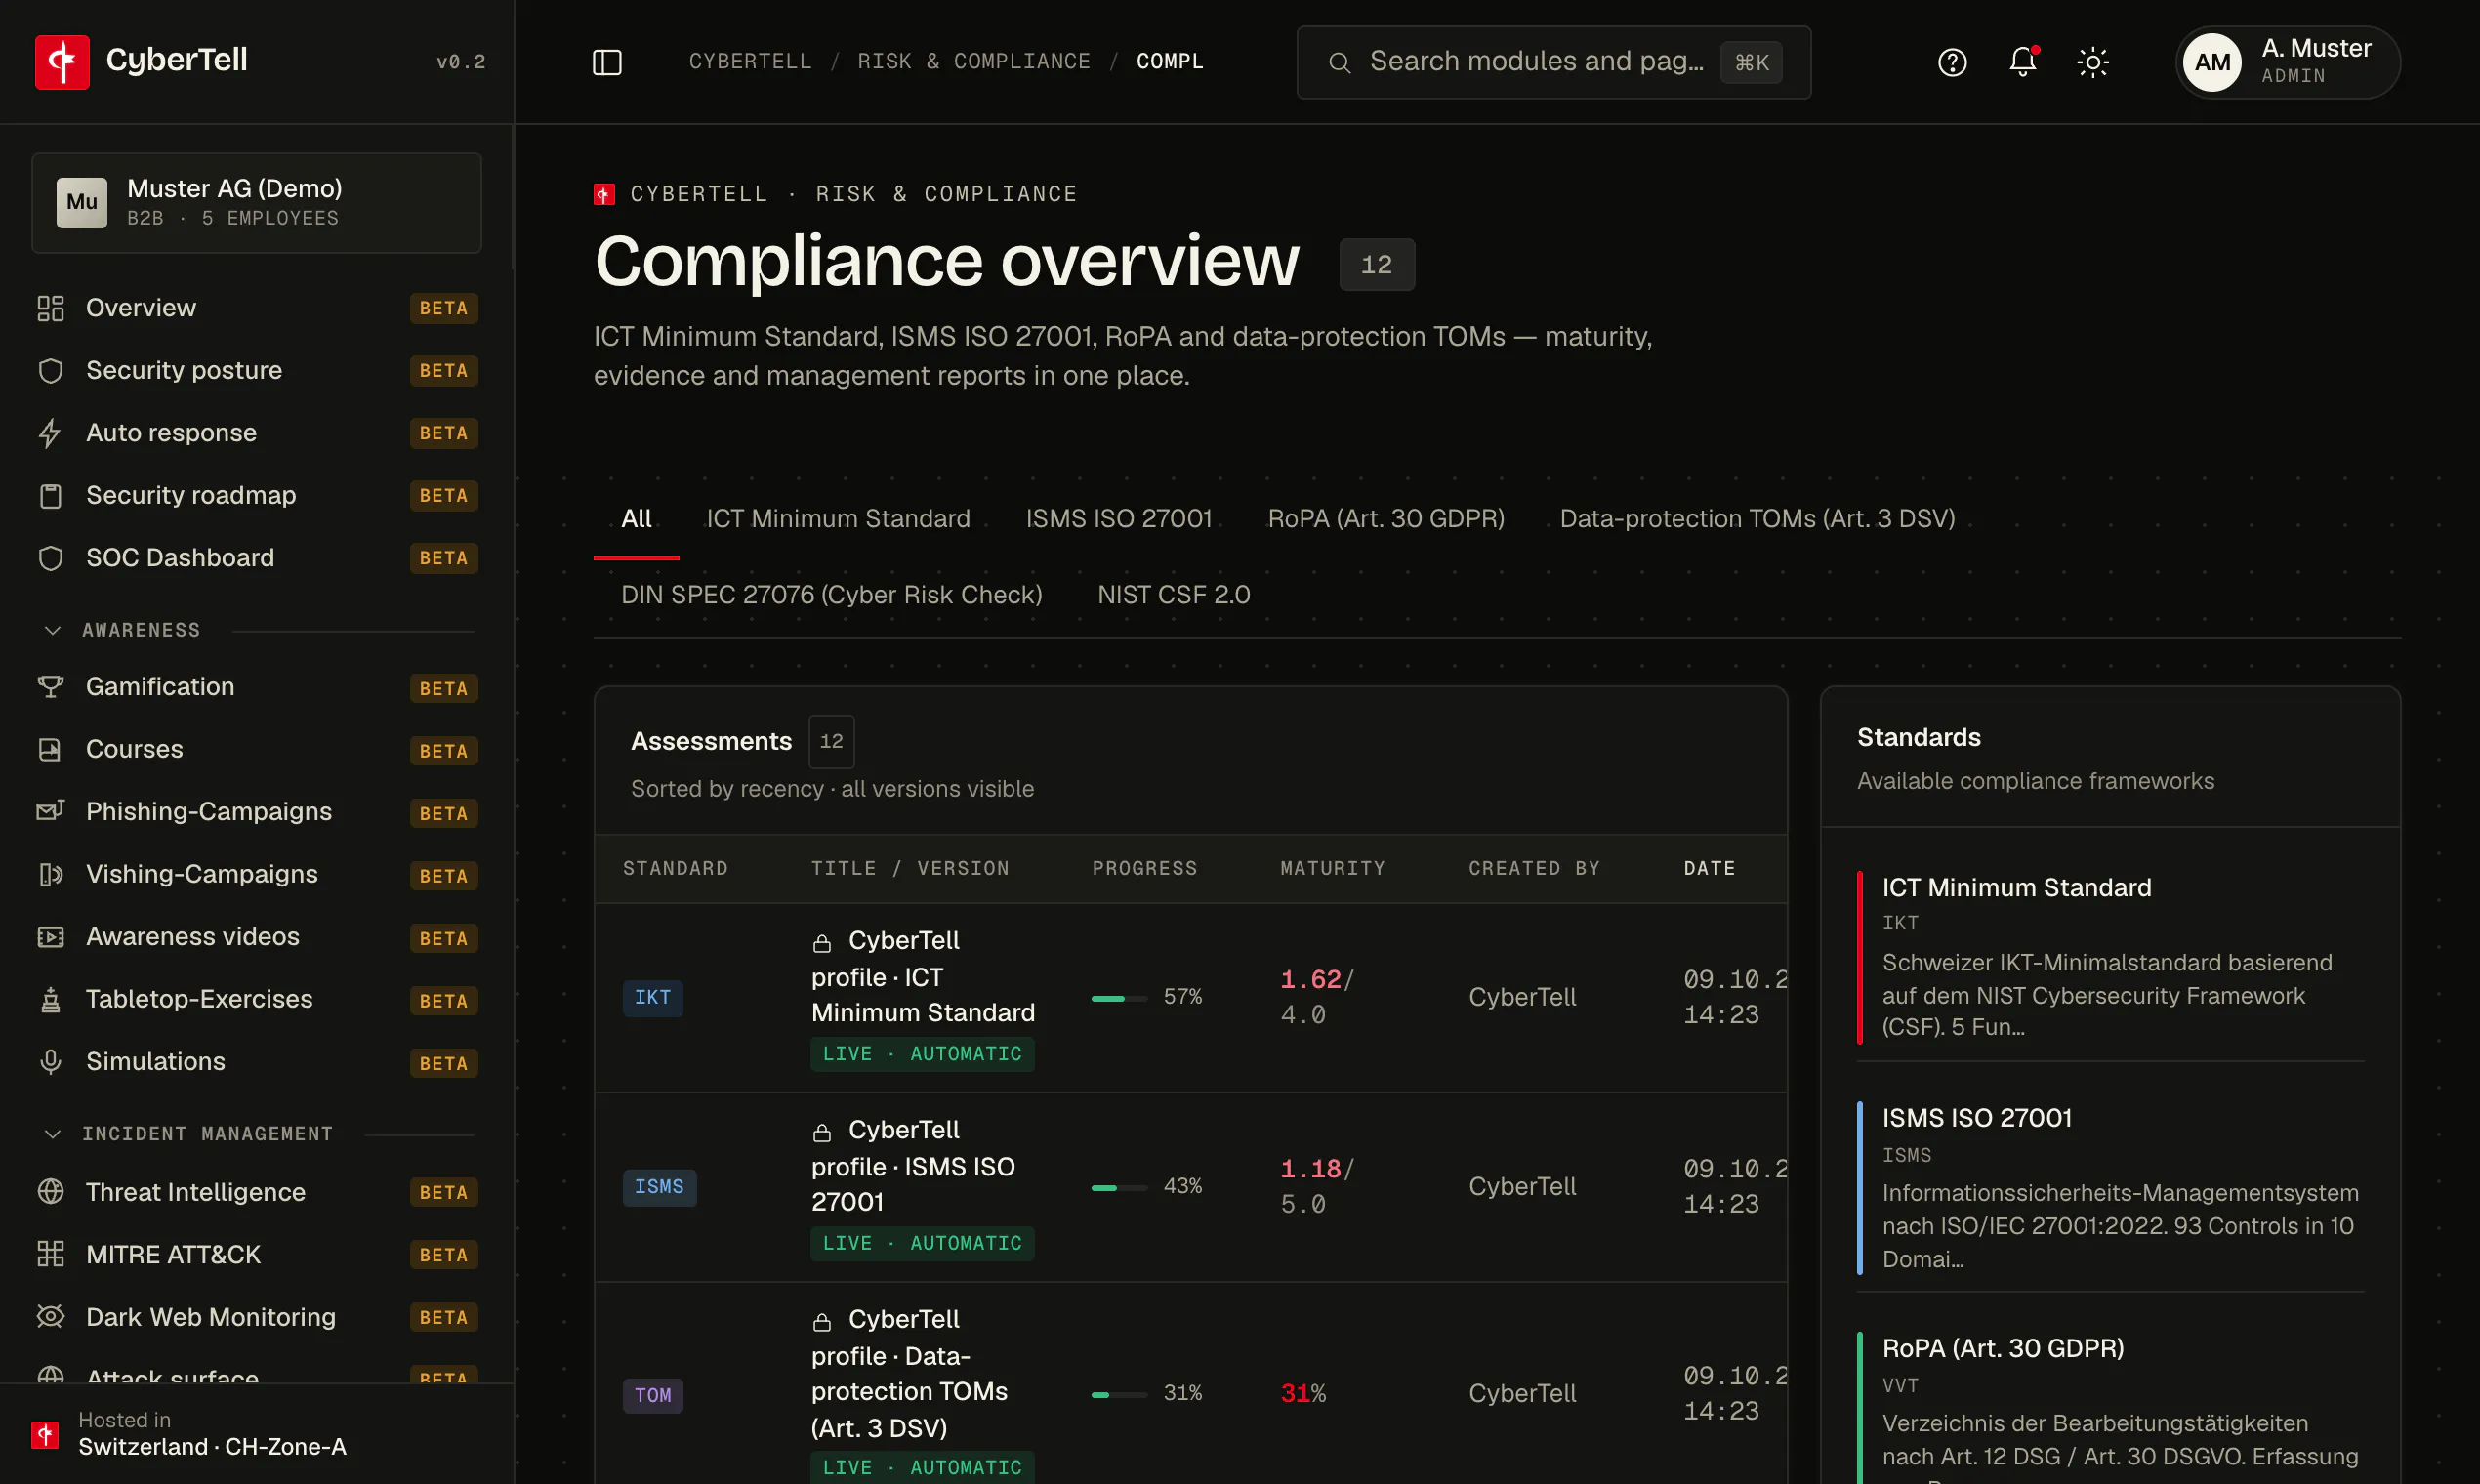Open SOC Dashboard shield icon
Image resolution: width=2480 pixels, height=1484 pixels.
point(50,558)
